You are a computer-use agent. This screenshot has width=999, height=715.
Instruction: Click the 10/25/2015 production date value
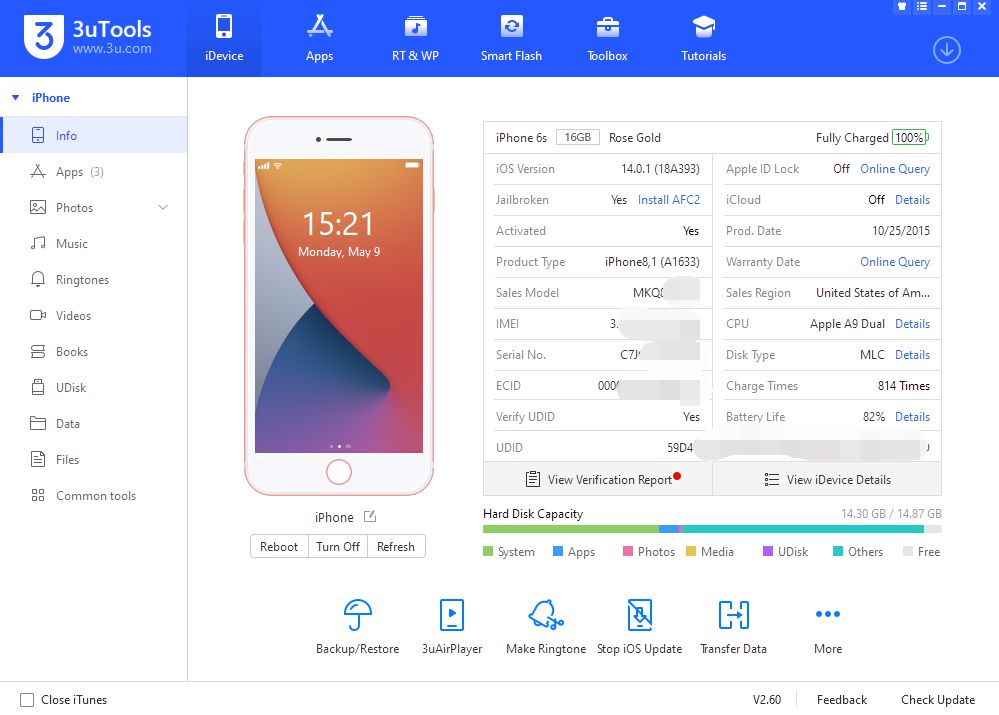[x=901, y=231]
